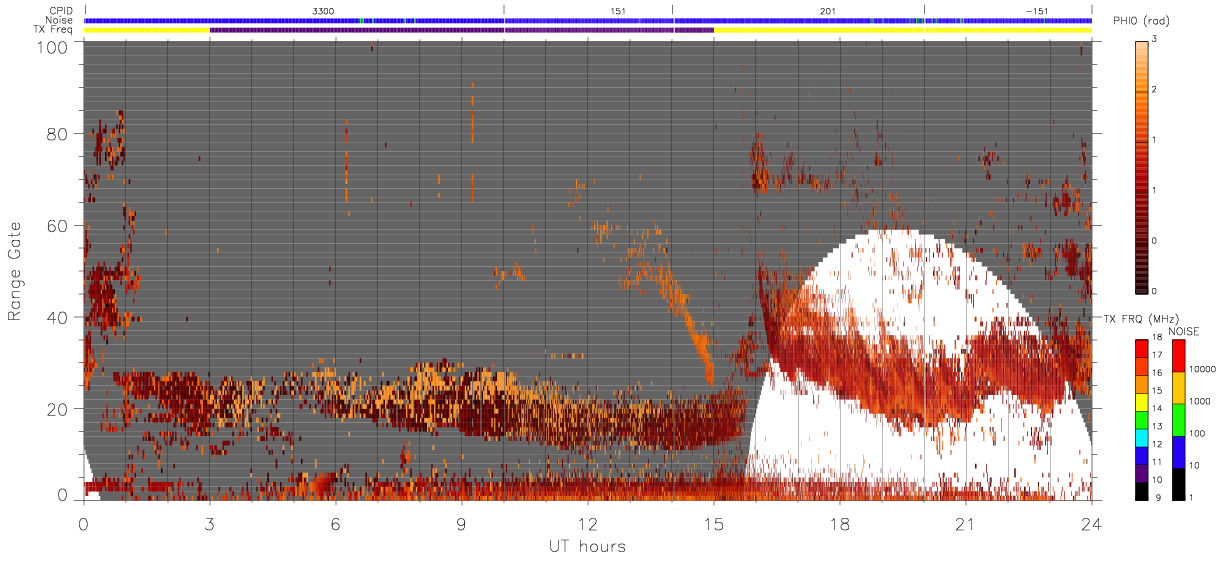Click the PHI0 gradient color bar
The image size is (1228, 567).
click(1143, 166)
